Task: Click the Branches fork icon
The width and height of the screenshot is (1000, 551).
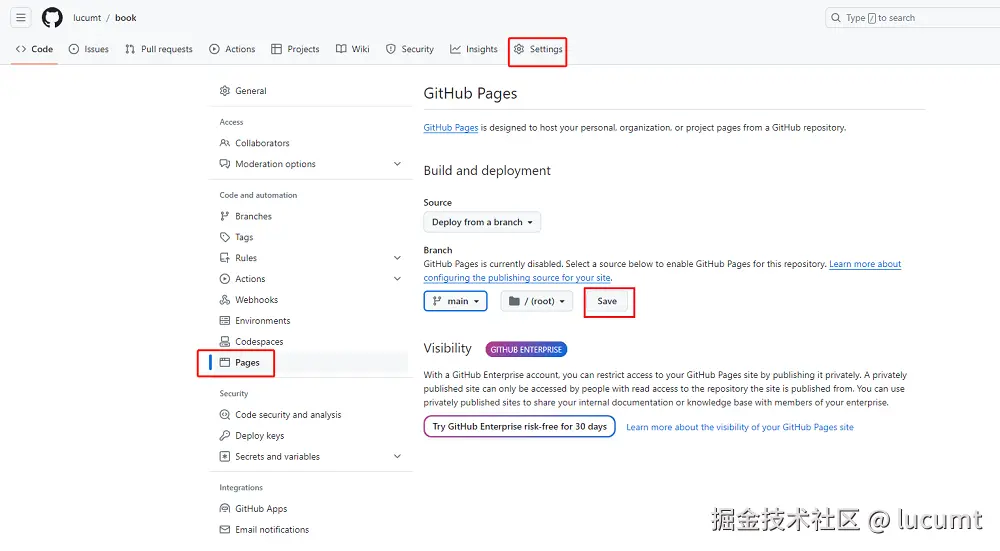Action: [x=224, y=216]
